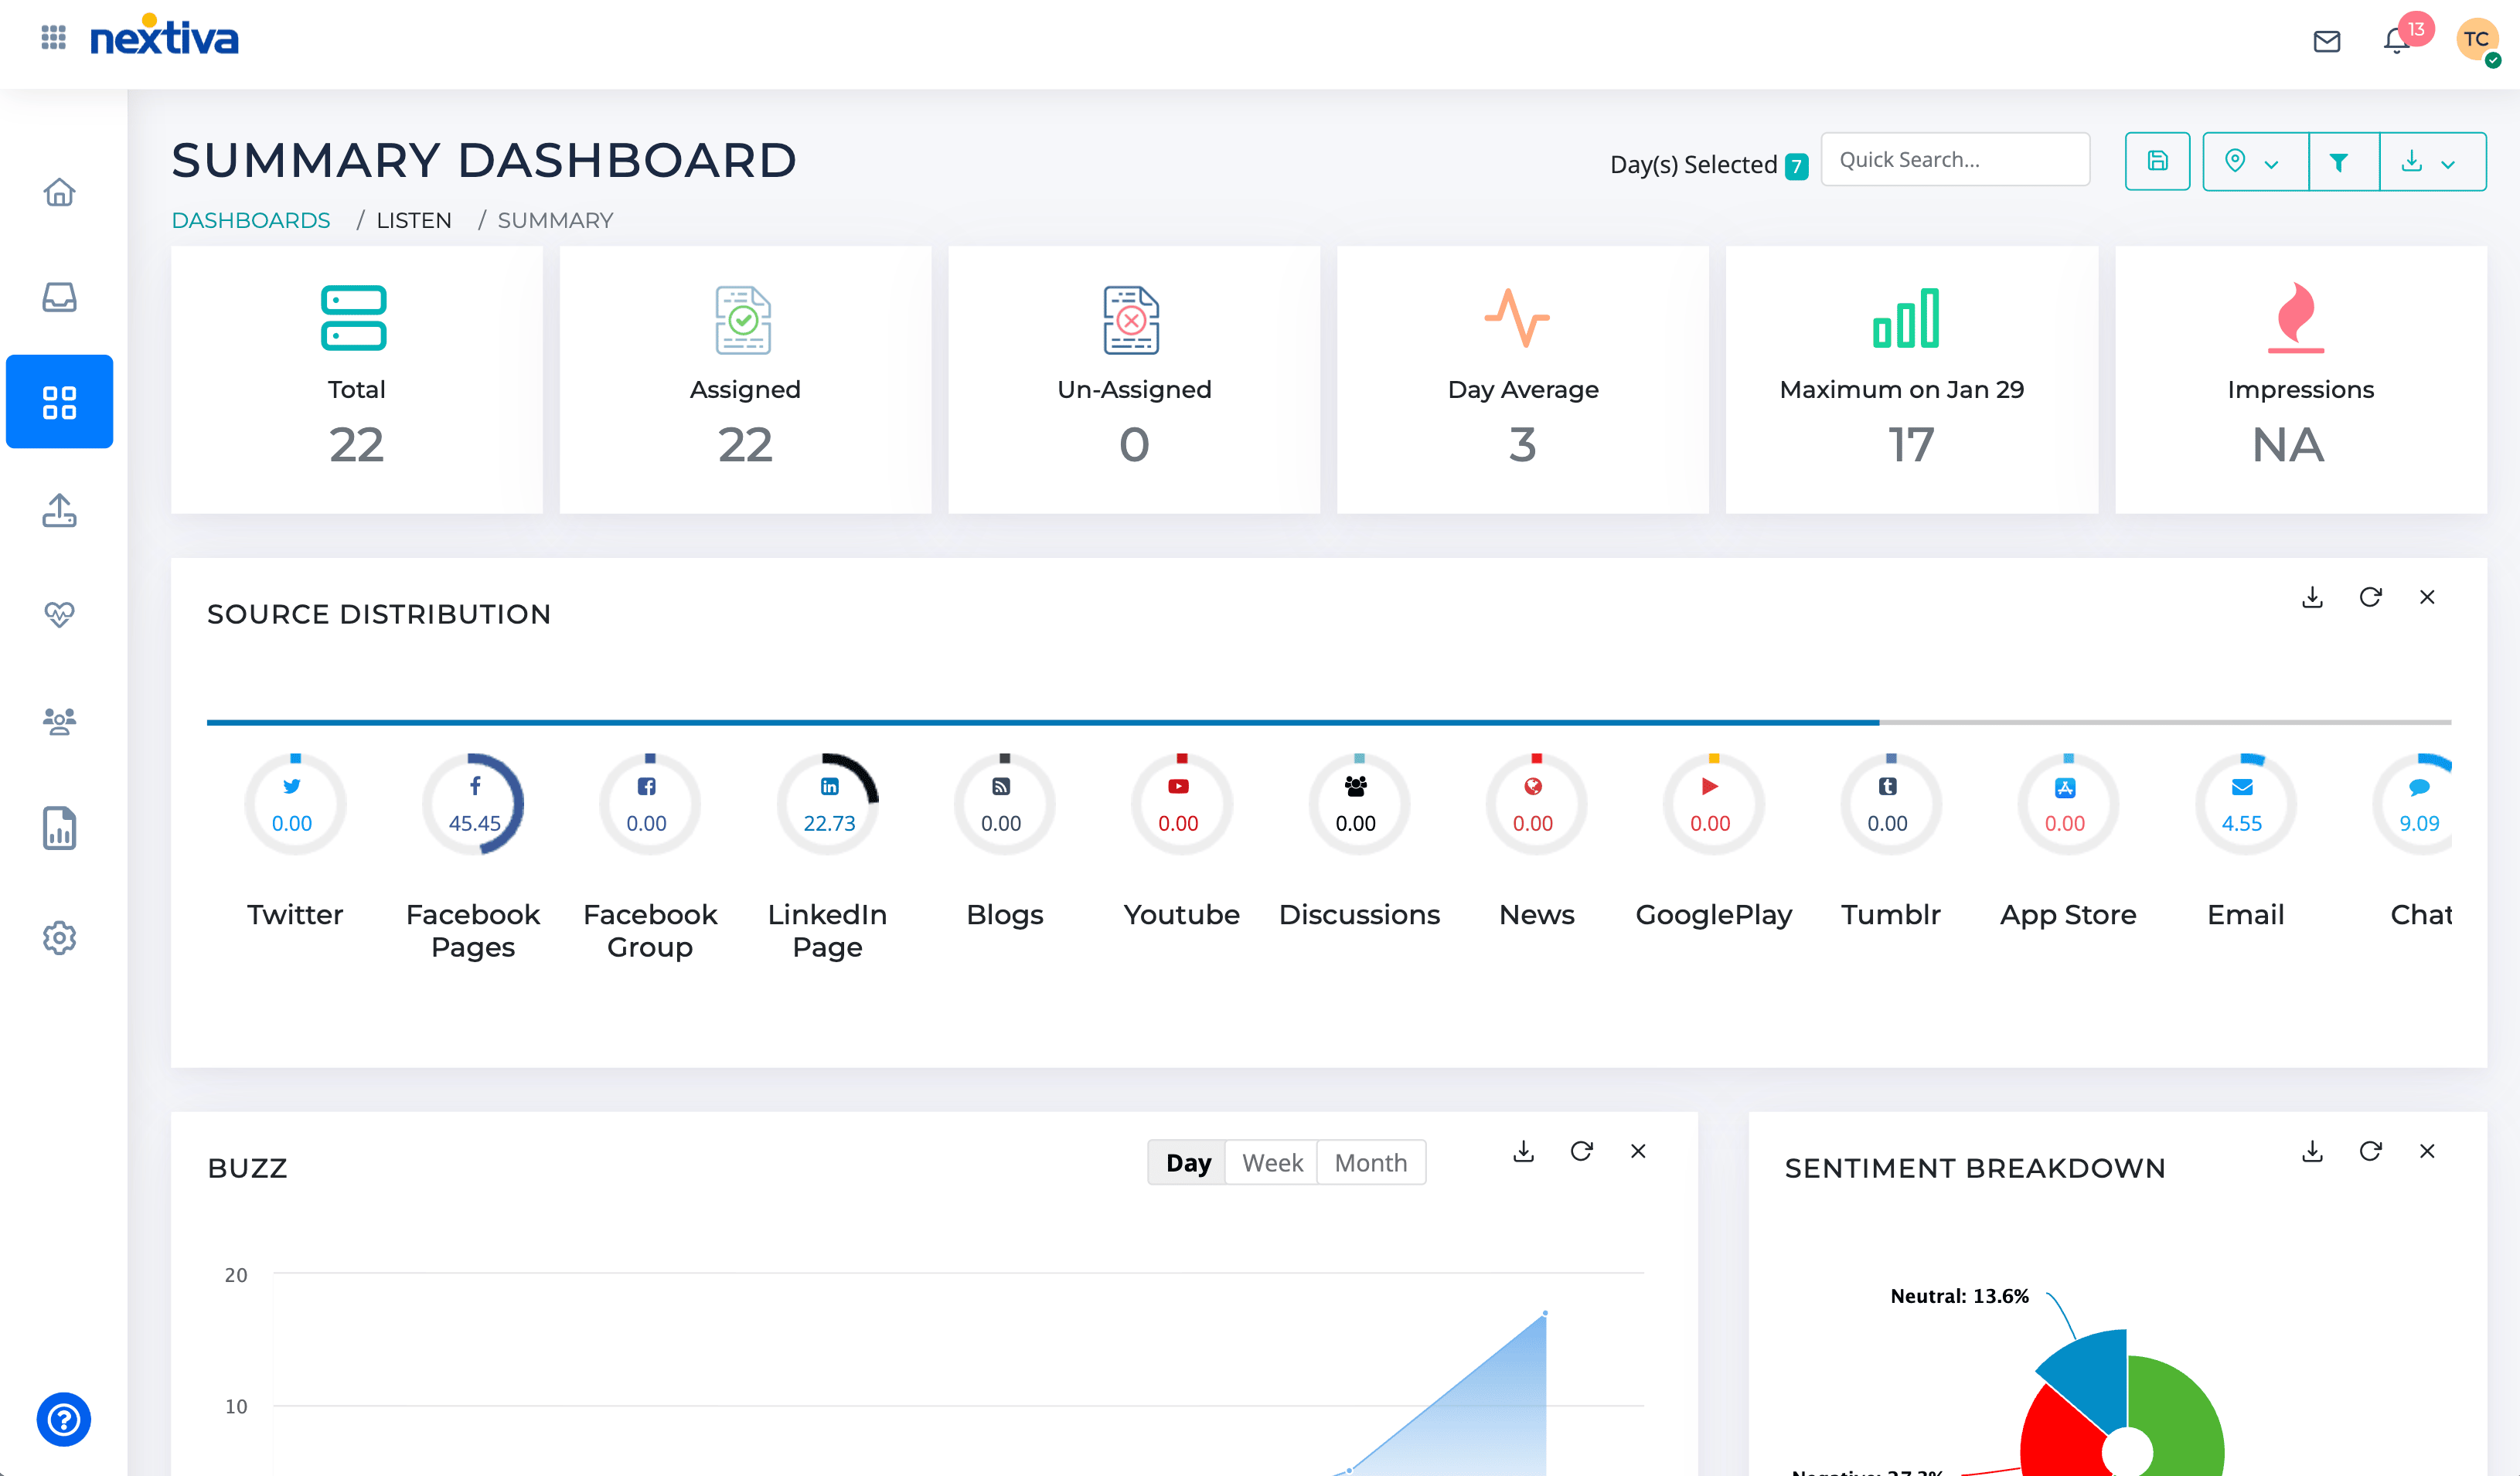Open the mail envelope icon in header

pyautogui.click(x=2326, y=41)
